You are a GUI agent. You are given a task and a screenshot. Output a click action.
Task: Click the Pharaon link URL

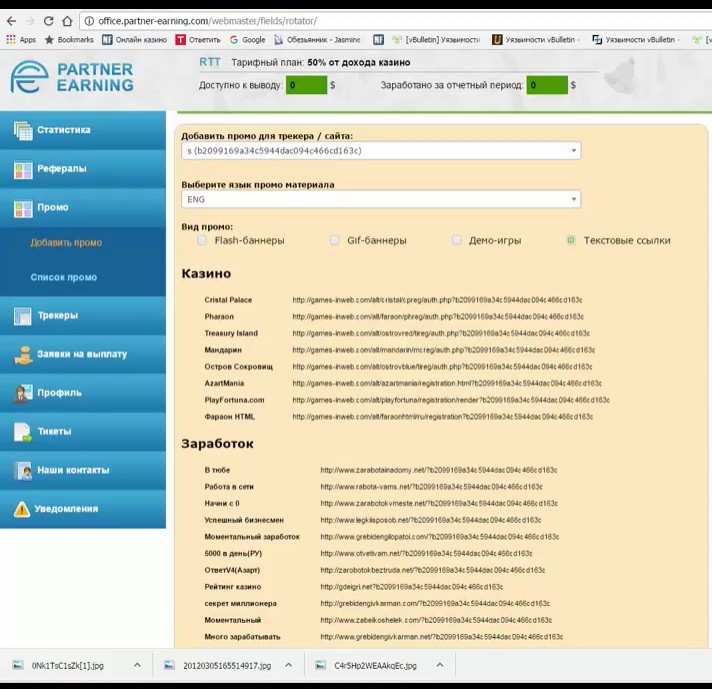pyautogui.click(x=438, y=317)
